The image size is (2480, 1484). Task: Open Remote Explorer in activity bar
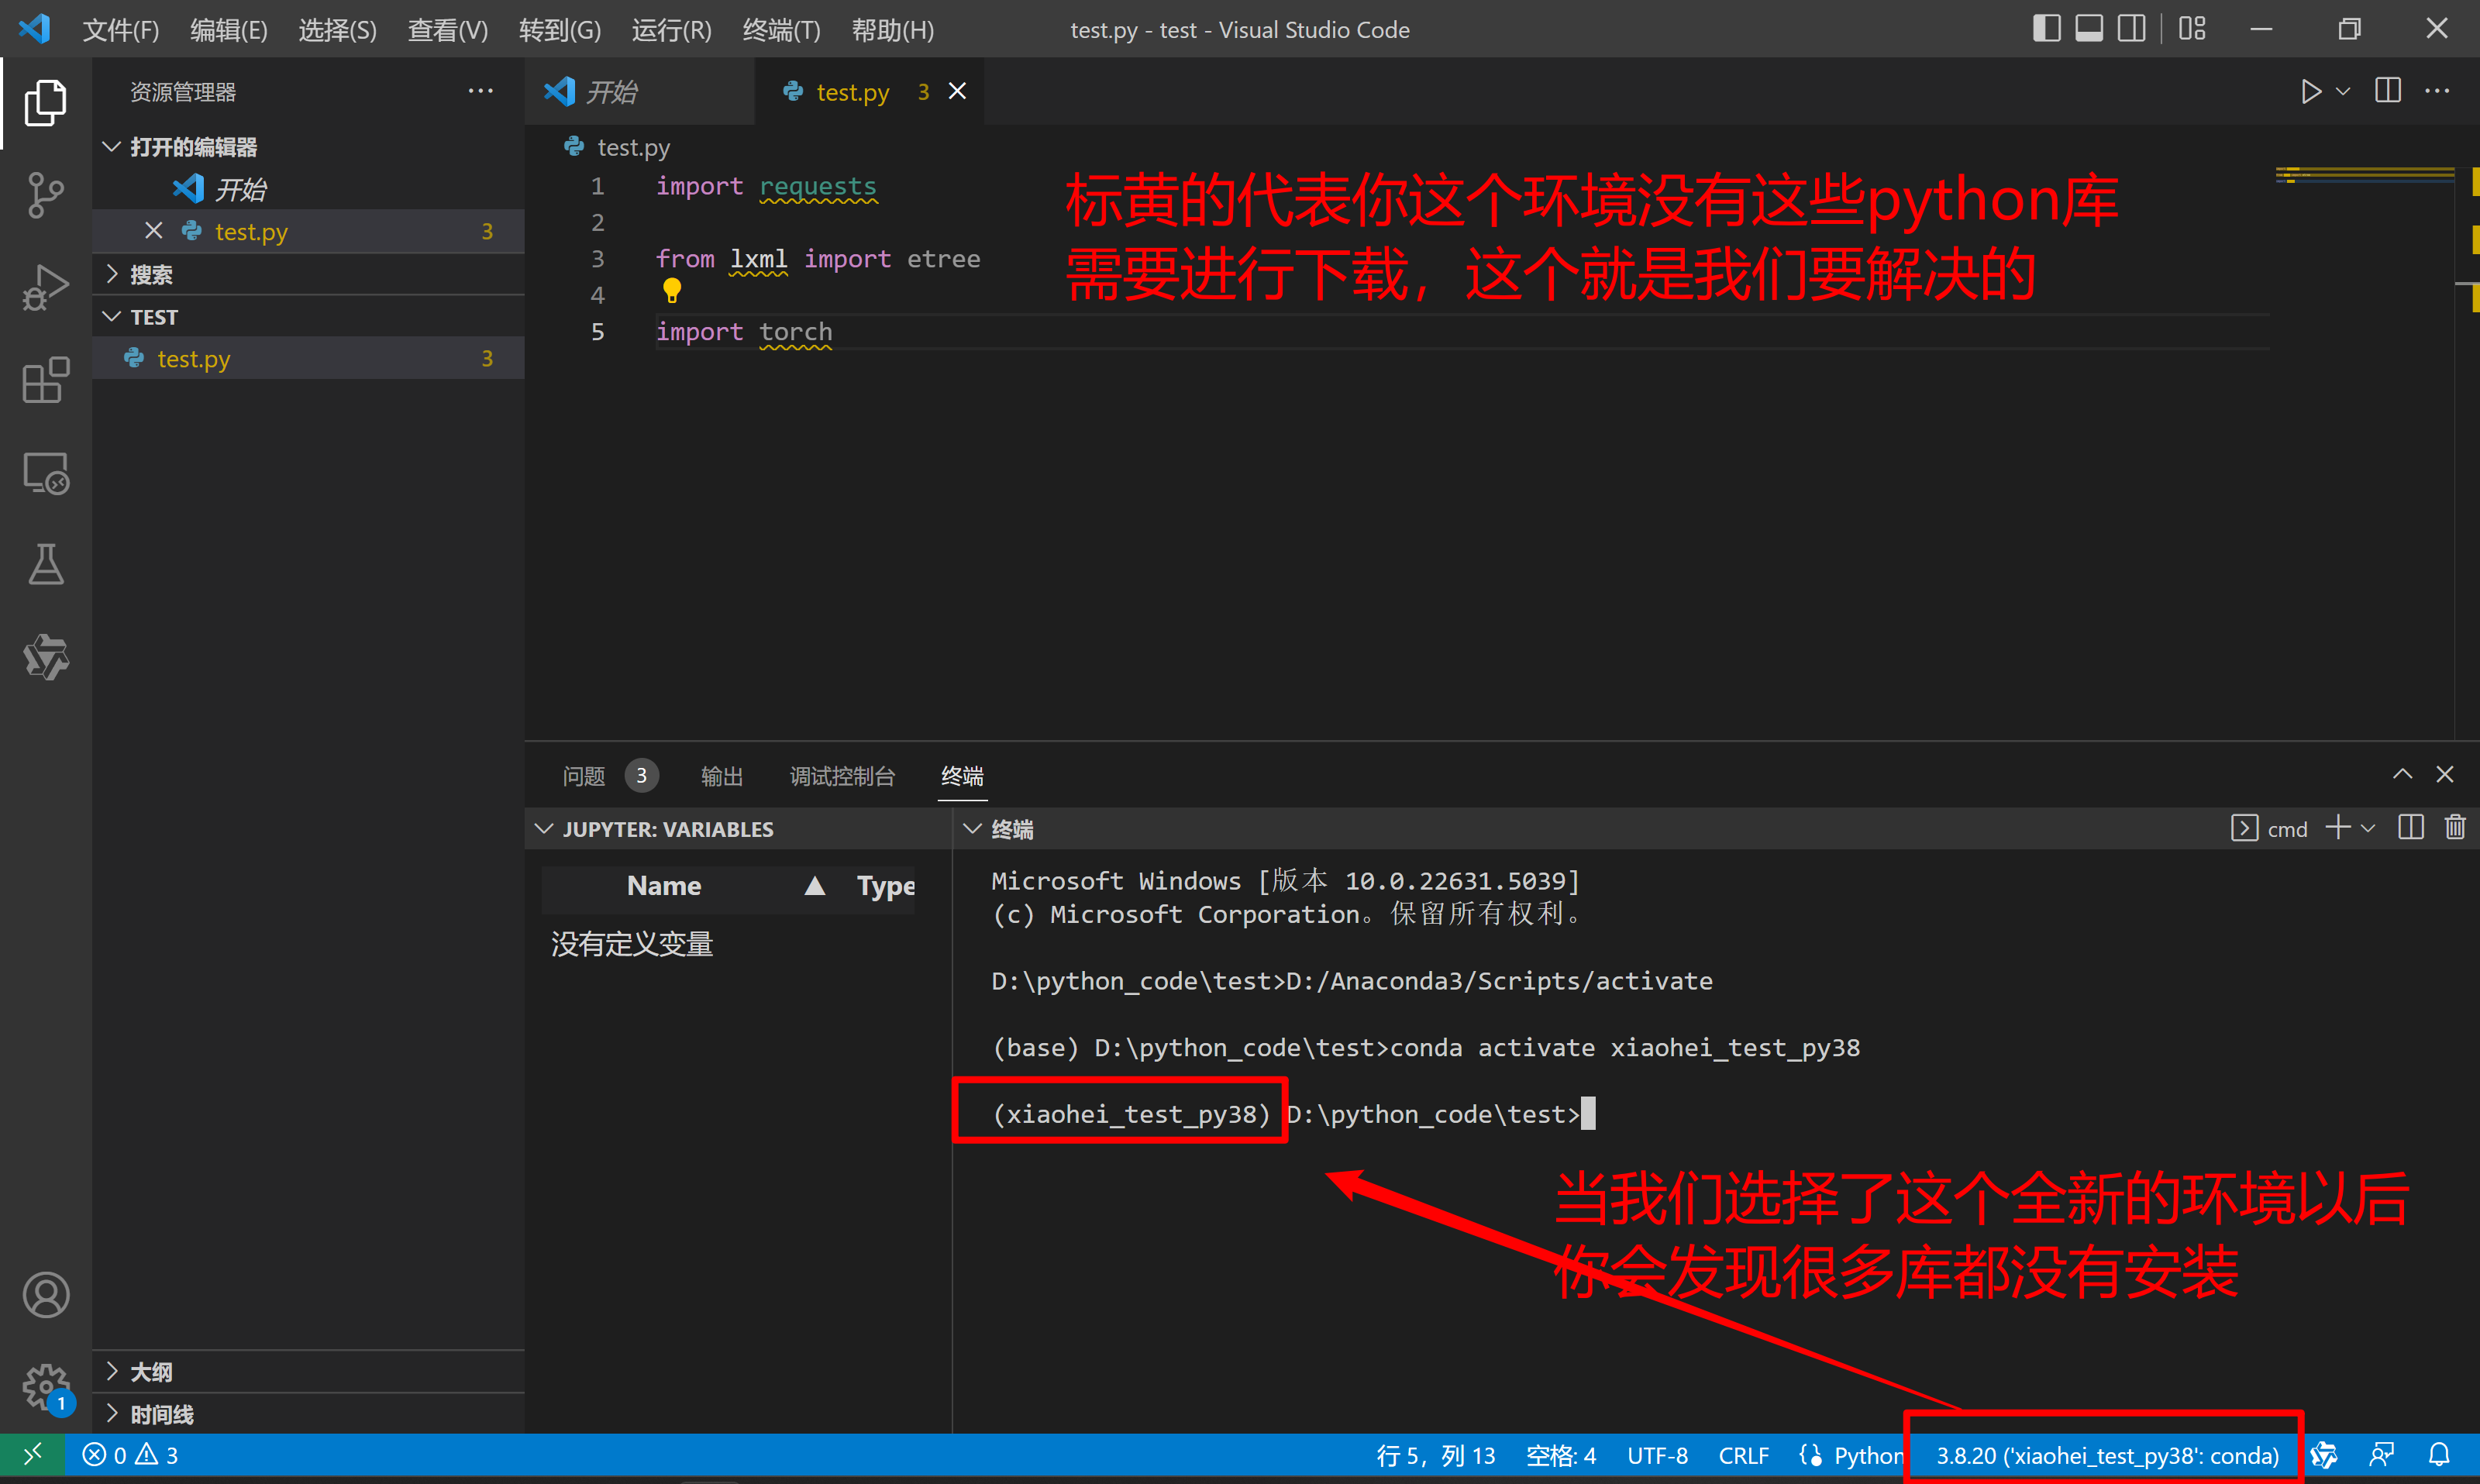coord(45,473)
